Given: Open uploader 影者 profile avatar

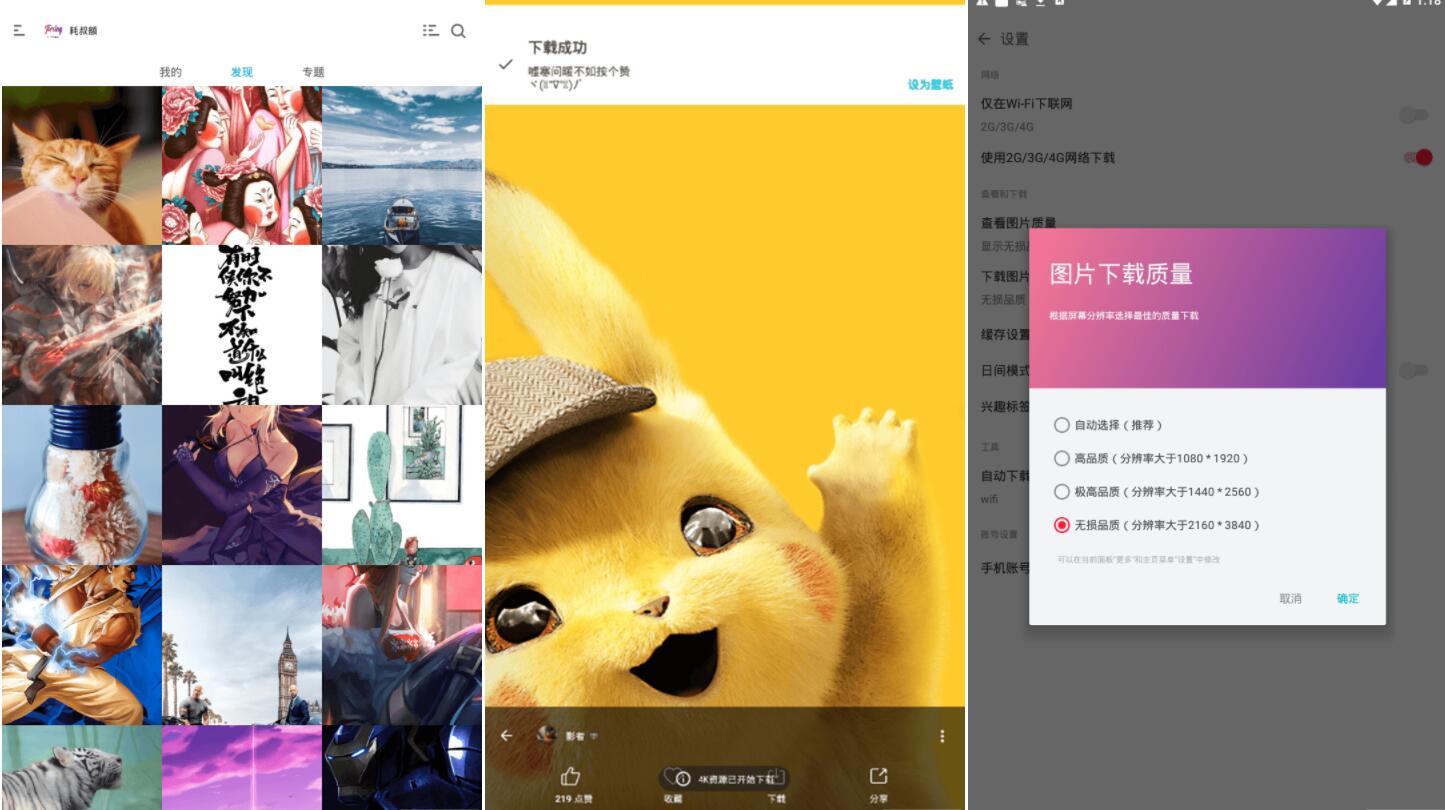Looking at the screenshot, I should pos(546,735).
